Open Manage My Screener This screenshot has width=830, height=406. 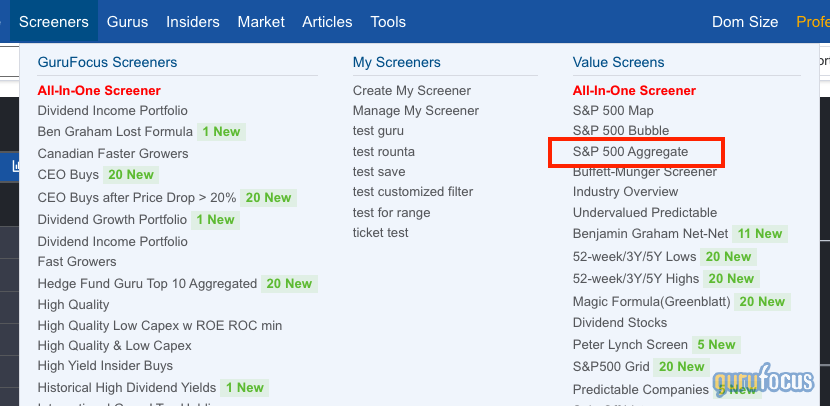pos(415,111)
